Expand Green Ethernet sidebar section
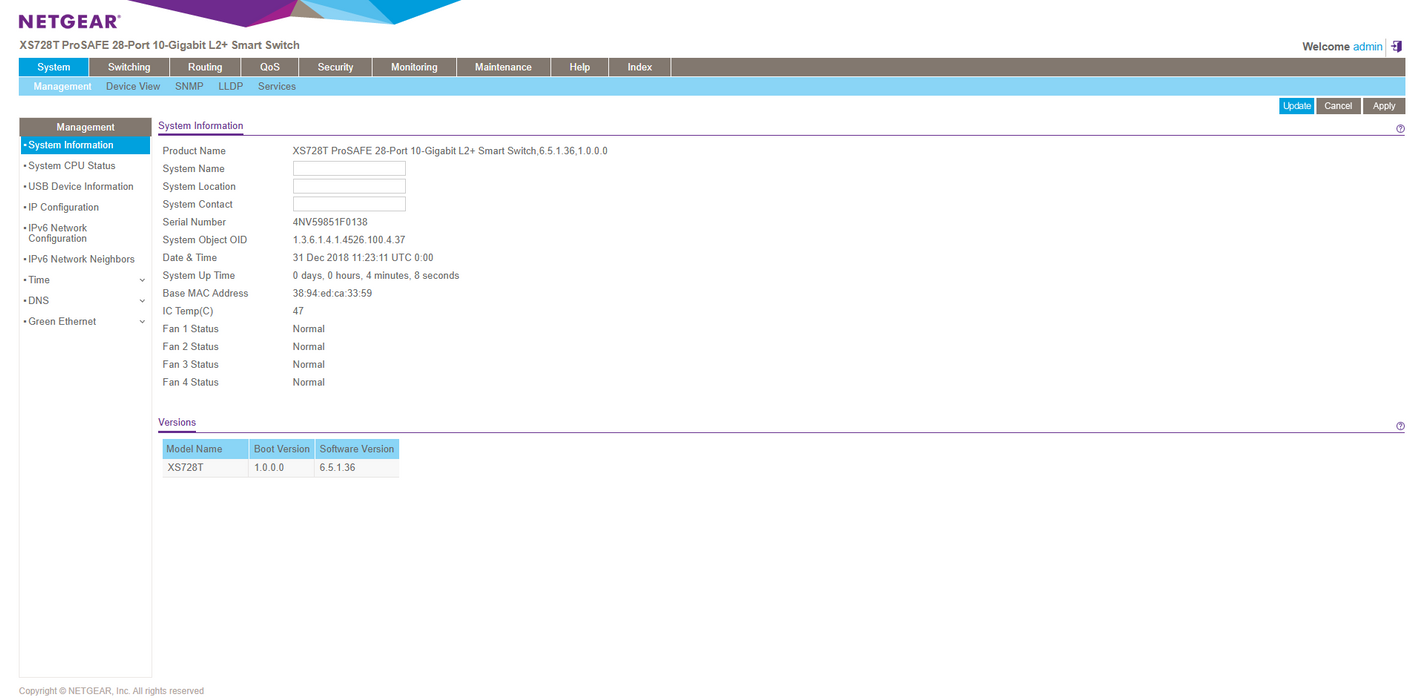This screenshot has width=1422, height=700. 84,322
